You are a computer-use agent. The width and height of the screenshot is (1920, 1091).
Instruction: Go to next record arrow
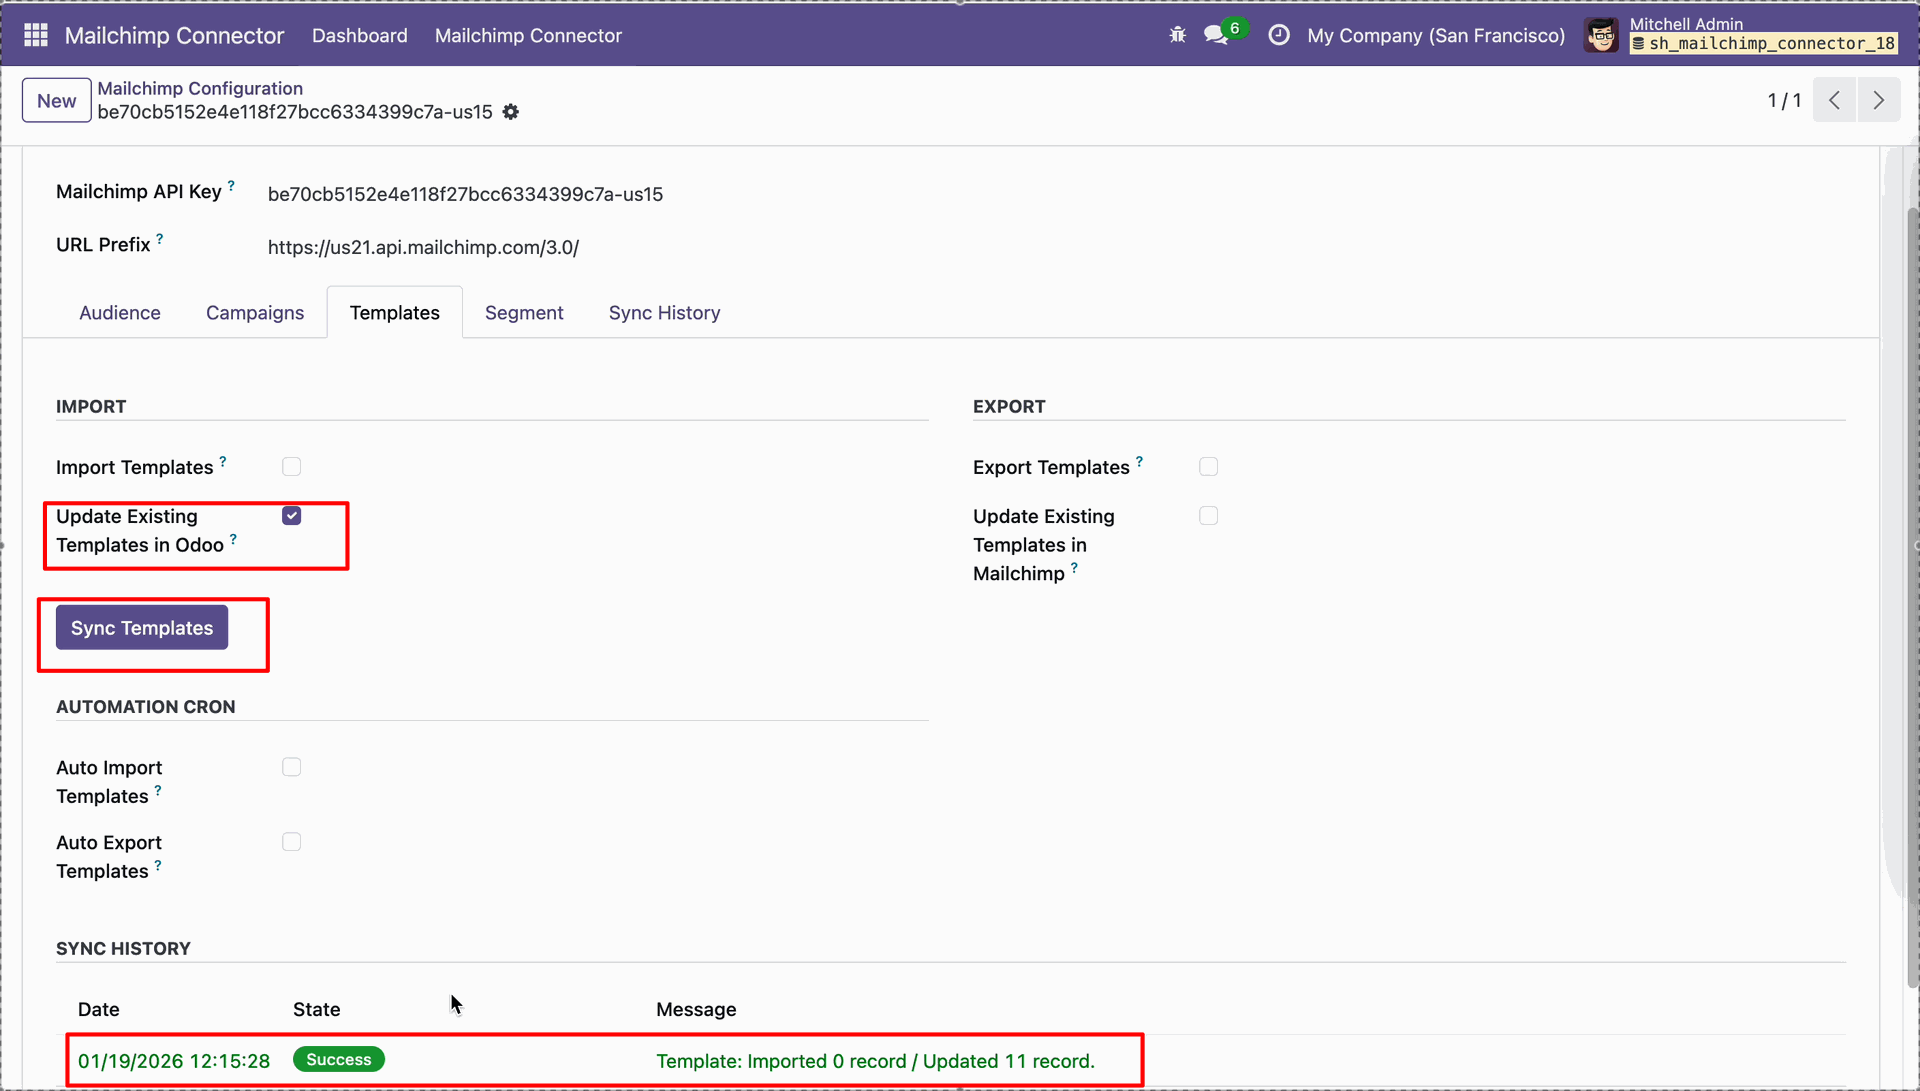(1879, 100)
